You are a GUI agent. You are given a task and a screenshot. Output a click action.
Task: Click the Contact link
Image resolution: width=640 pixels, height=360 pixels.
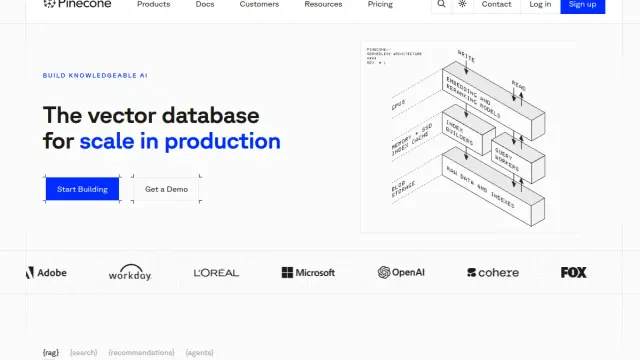pos(496,4)
